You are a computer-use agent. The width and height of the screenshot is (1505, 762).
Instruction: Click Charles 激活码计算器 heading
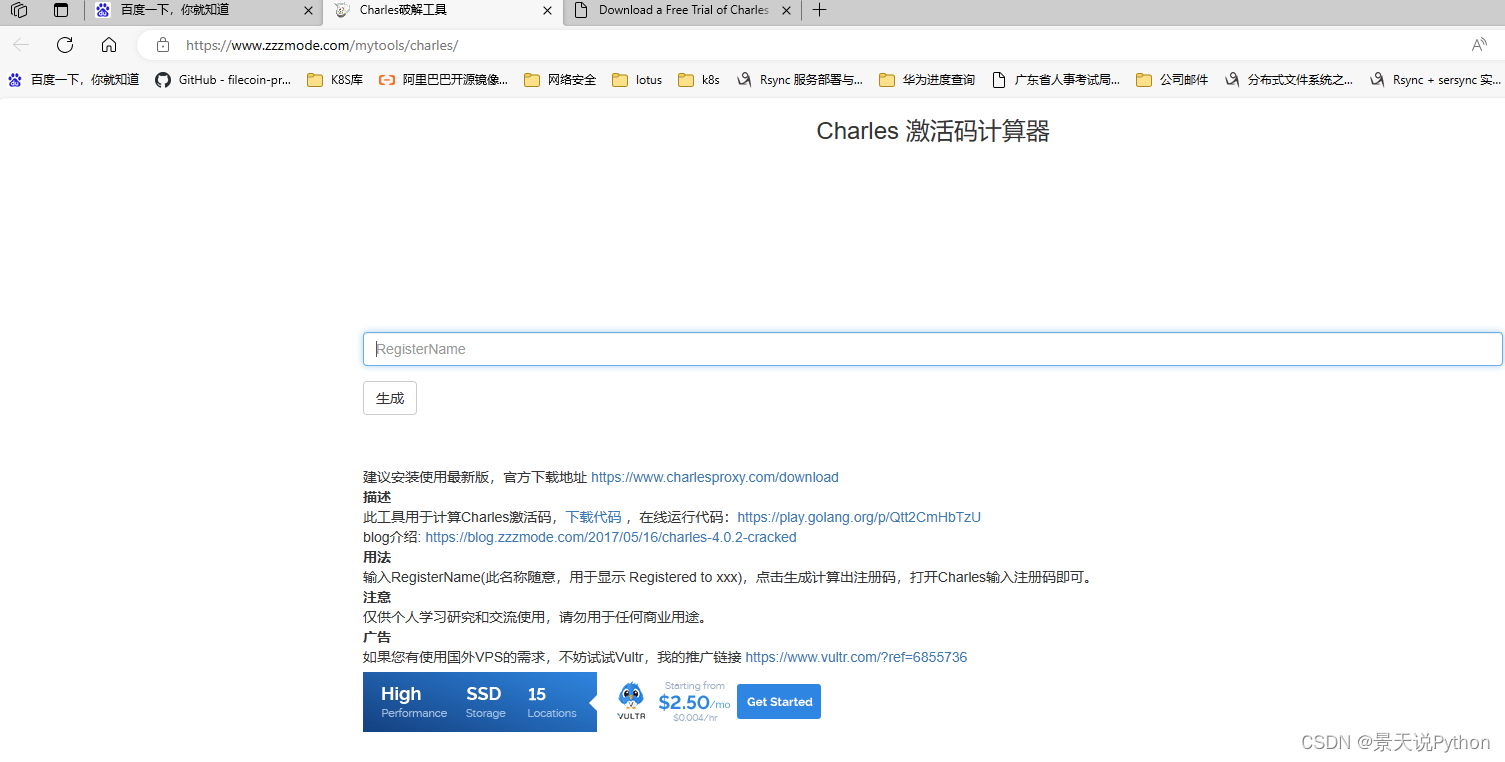(x=933, y=131)
